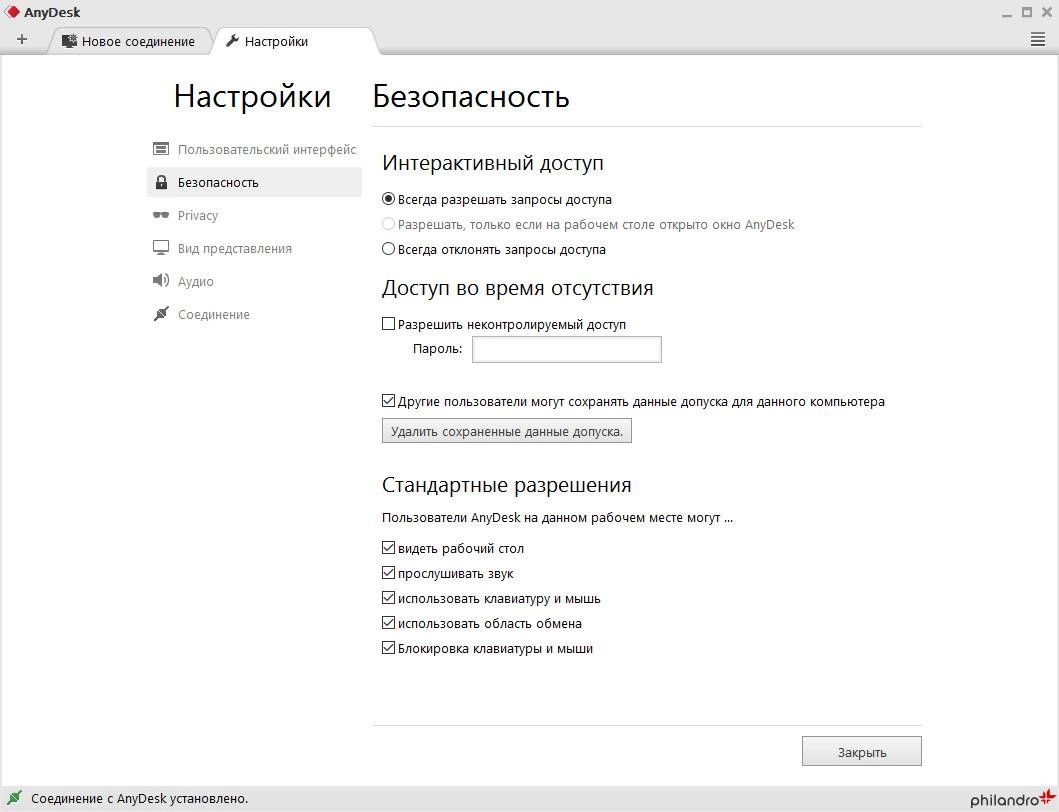The height and width of the screenshot is (812, 1059).
Task: Toggle видеть рабочий стол checkbox
Action: 388,548
